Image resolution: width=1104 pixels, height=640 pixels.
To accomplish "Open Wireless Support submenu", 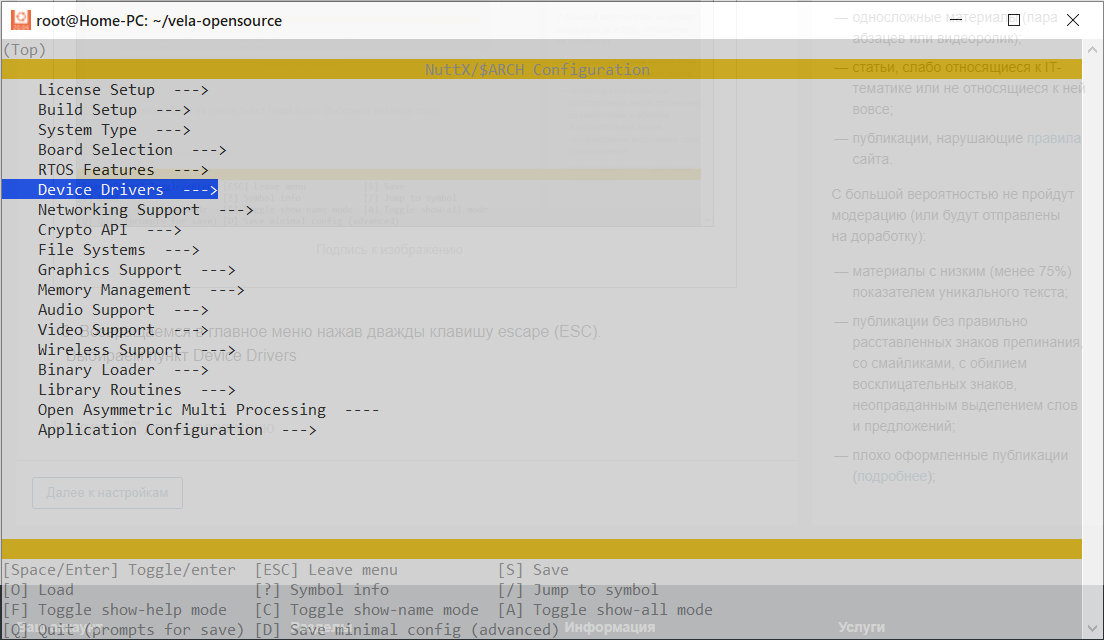I will click(x=137, y=350).
